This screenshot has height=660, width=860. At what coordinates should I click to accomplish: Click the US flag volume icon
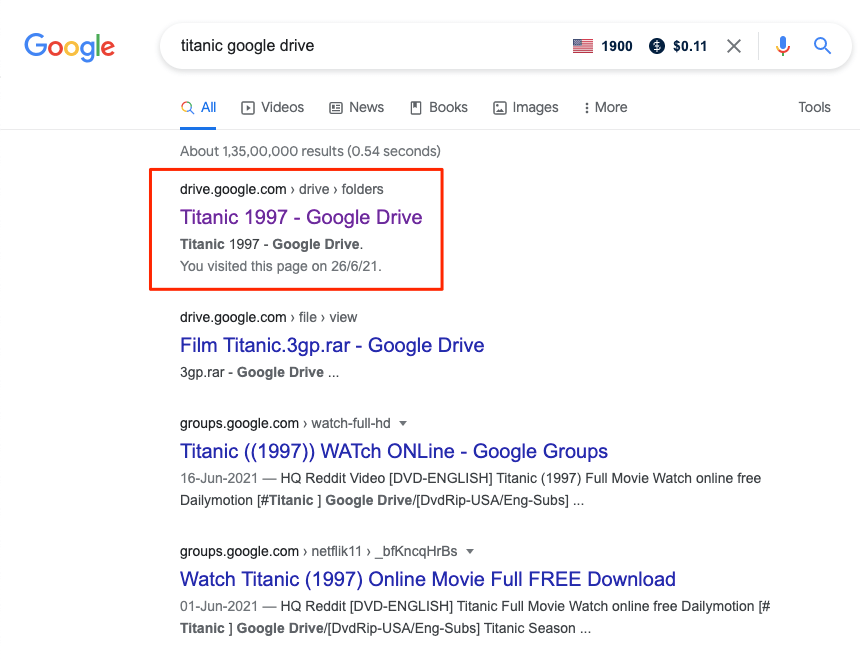point(582,46)
